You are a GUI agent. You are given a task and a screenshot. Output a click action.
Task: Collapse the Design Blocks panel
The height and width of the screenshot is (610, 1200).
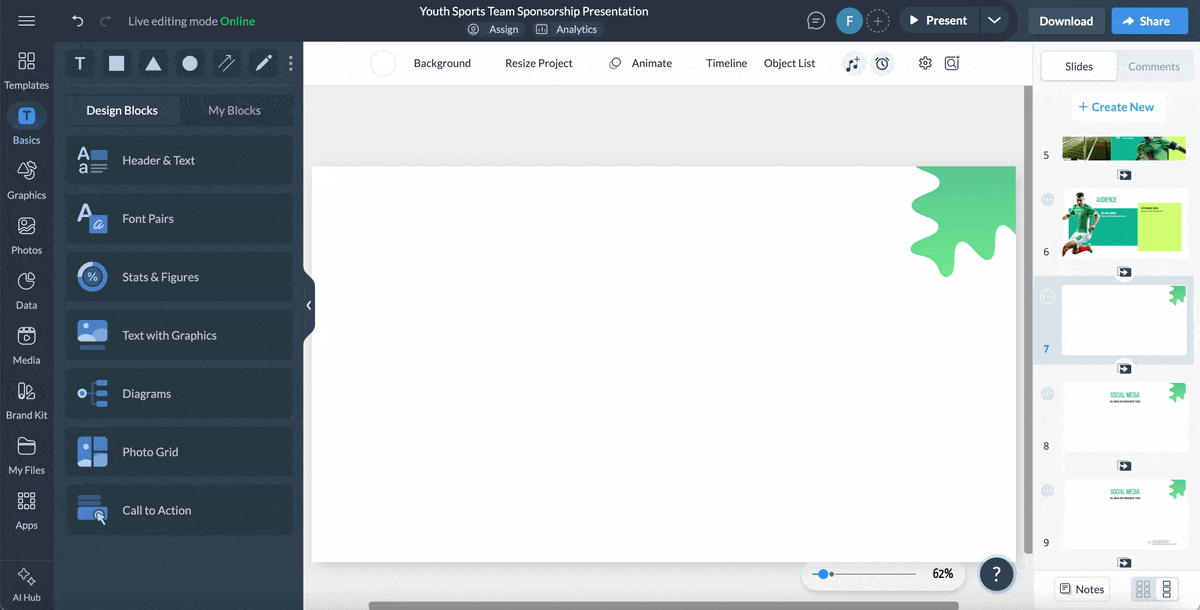[x=308, y=305]
